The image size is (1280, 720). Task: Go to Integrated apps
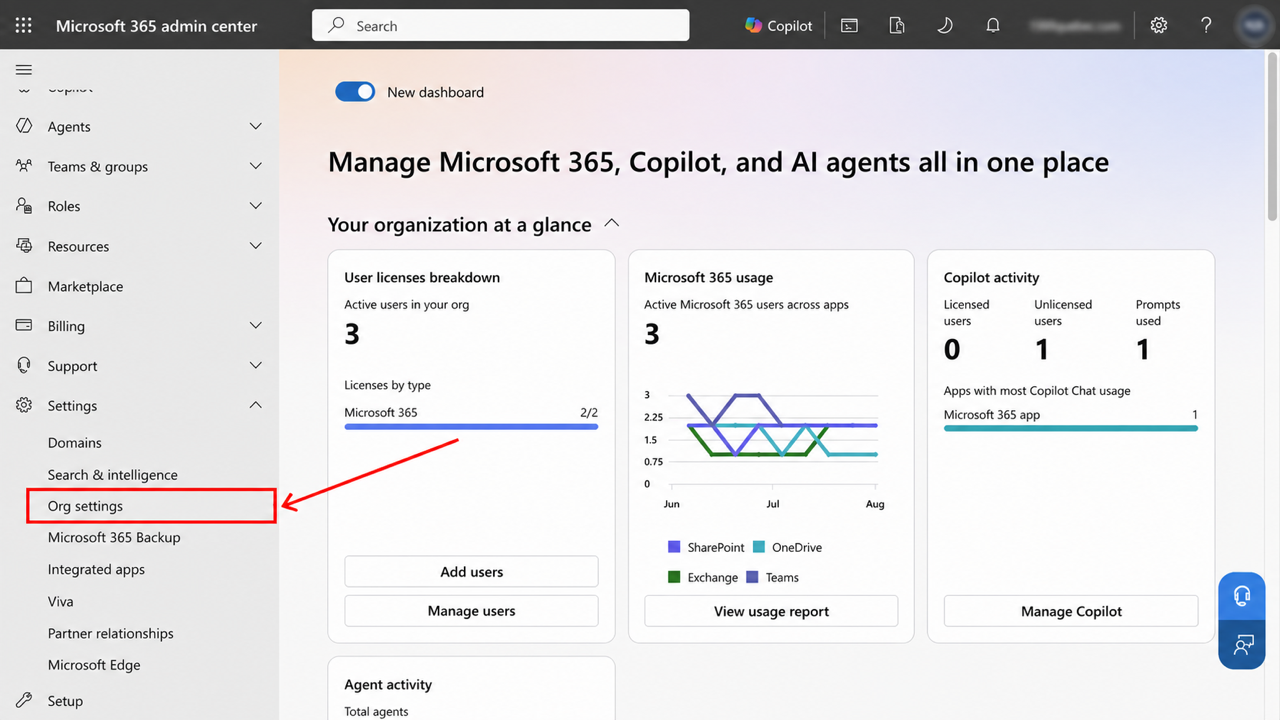[96, 570]
